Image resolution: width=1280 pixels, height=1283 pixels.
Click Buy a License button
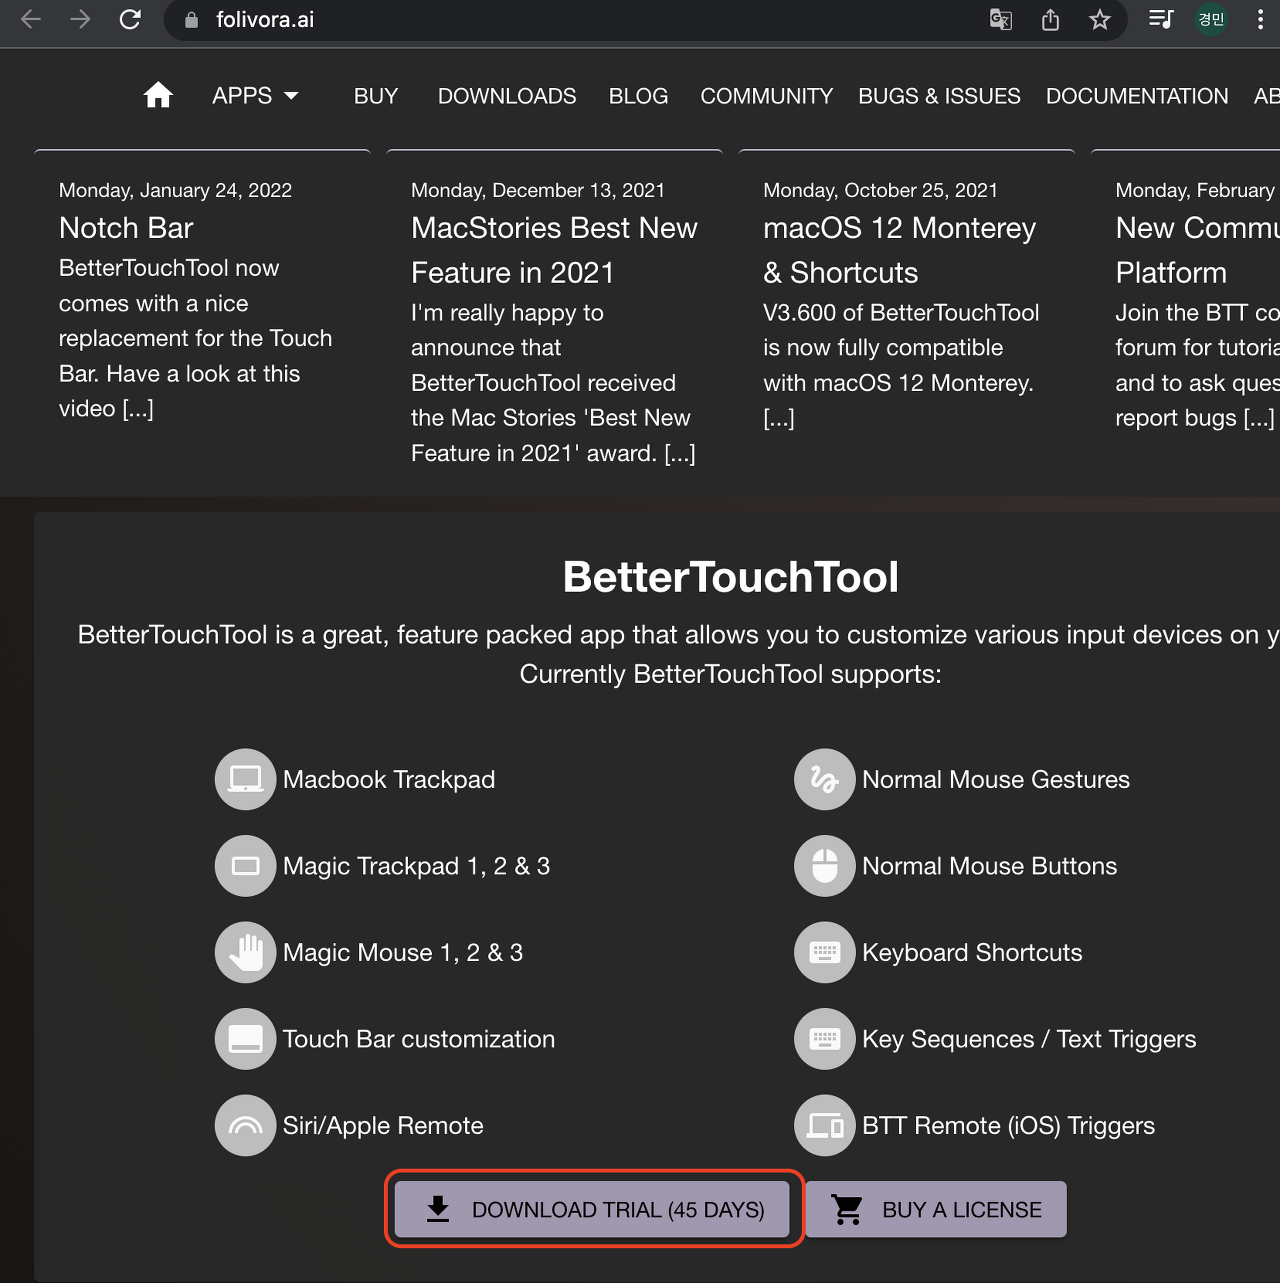(x=936, y=1209)
